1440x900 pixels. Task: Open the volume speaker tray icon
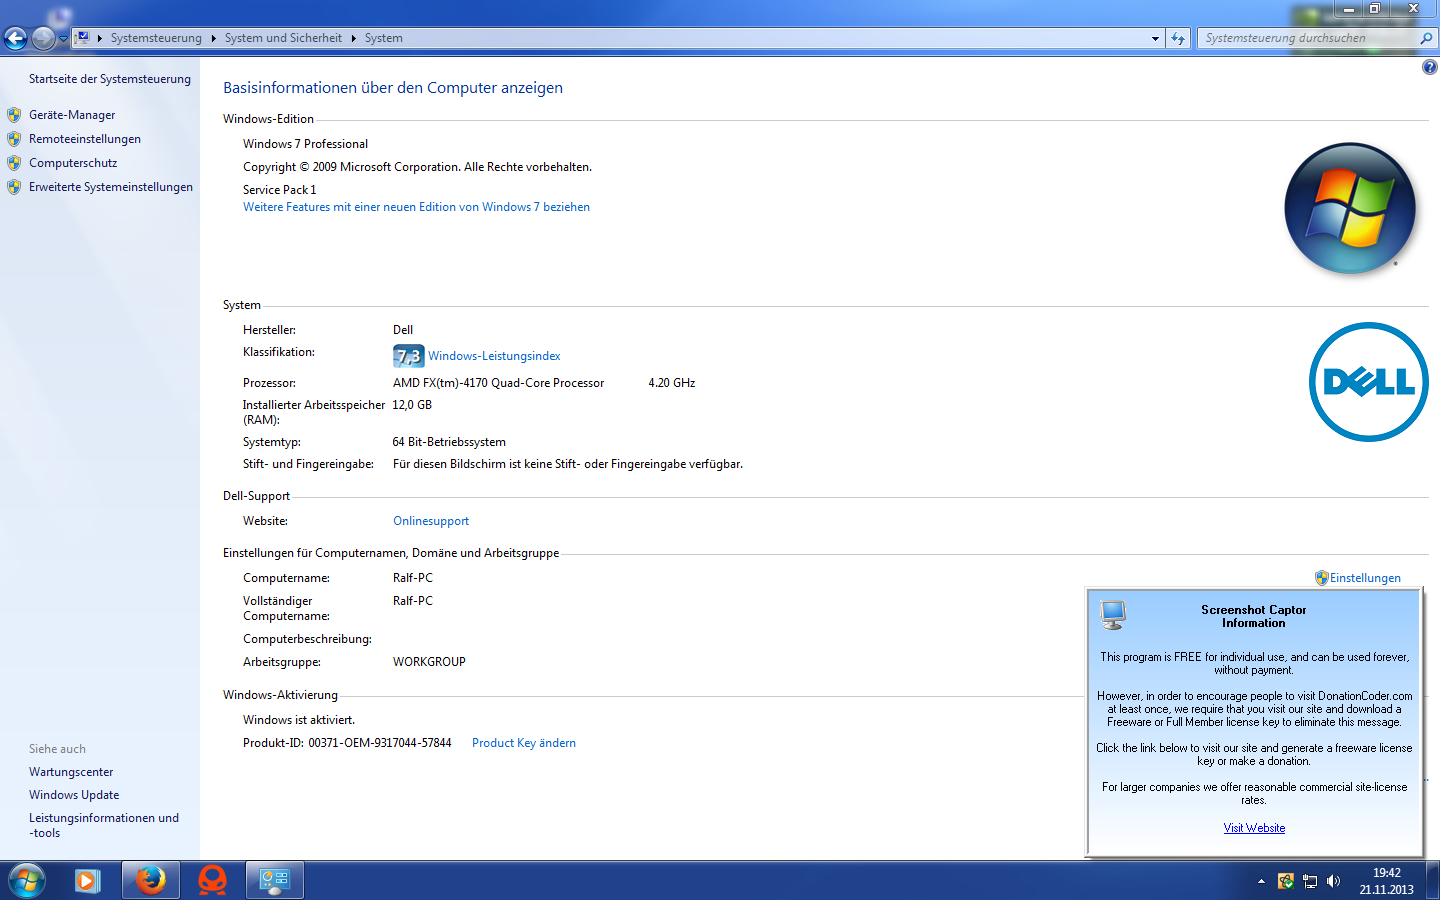1333,881
